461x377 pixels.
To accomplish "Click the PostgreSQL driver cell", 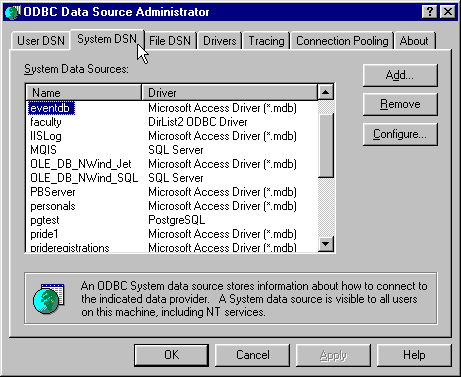I will tap(177, 220).
